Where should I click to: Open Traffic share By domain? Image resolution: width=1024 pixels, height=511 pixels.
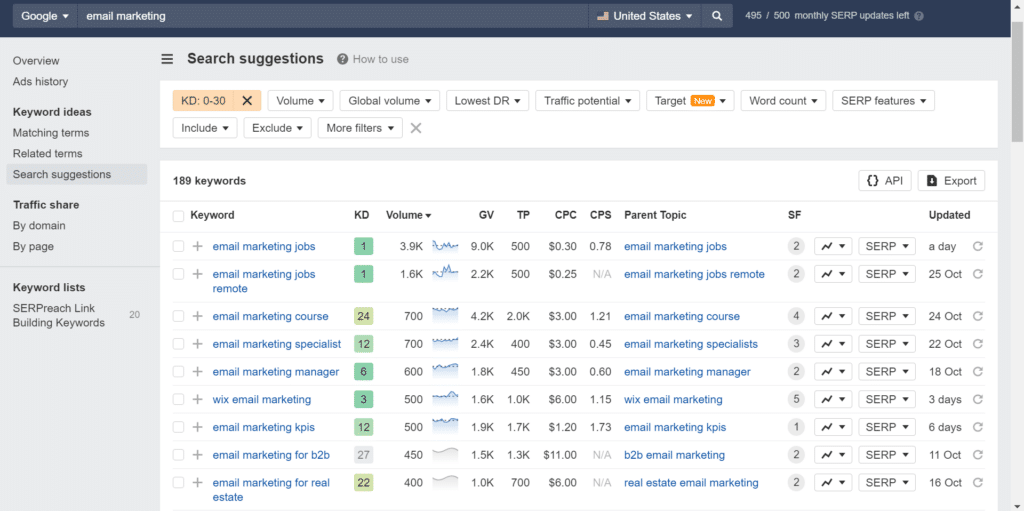click(39, 225)
